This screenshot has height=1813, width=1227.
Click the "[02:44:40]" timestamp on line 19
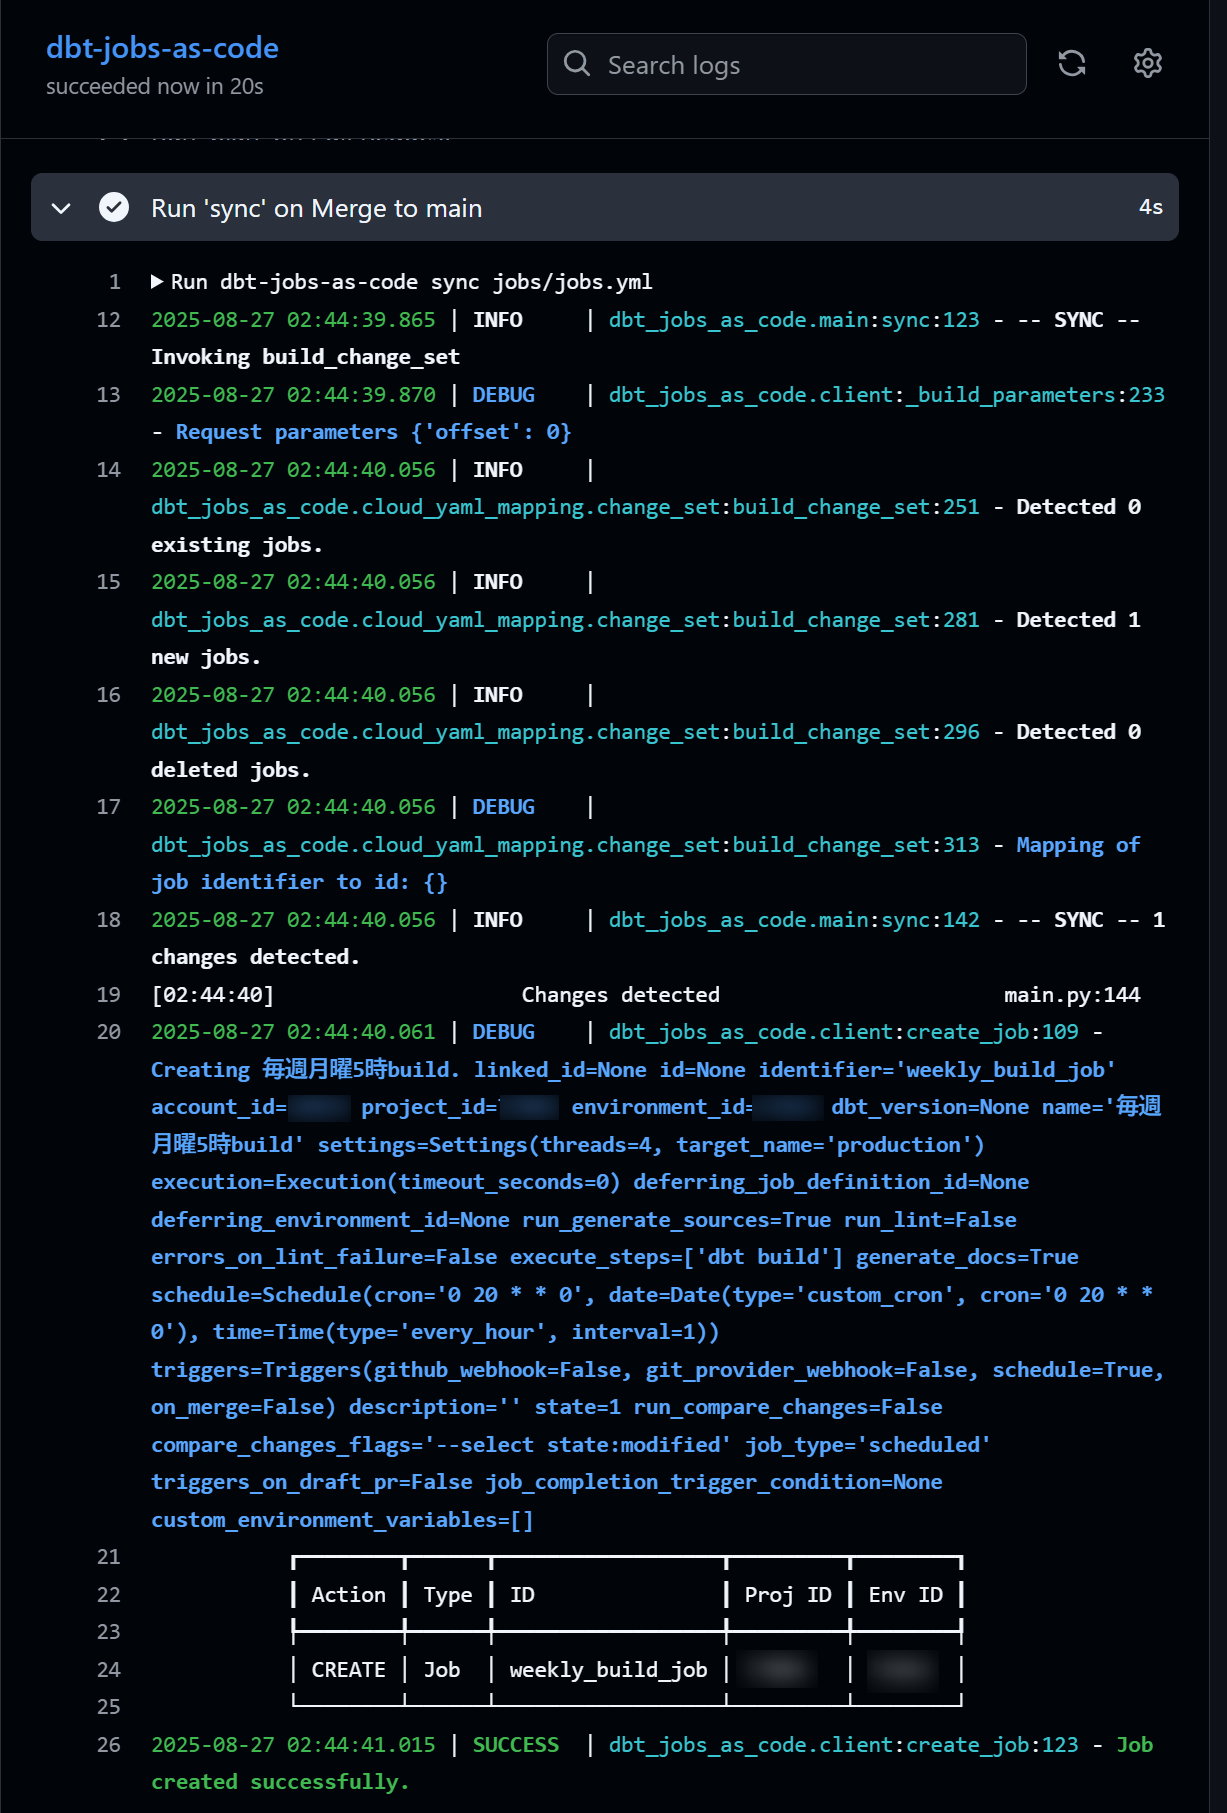(212, 995)
